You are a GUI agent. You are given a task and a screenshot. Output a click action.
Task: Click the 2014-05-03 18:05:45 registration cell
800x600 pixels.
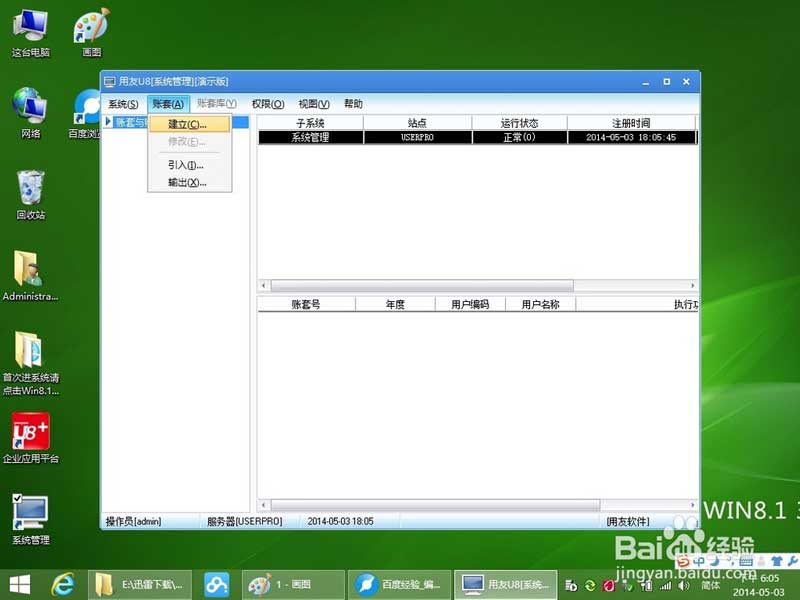(x=631, y=137)
